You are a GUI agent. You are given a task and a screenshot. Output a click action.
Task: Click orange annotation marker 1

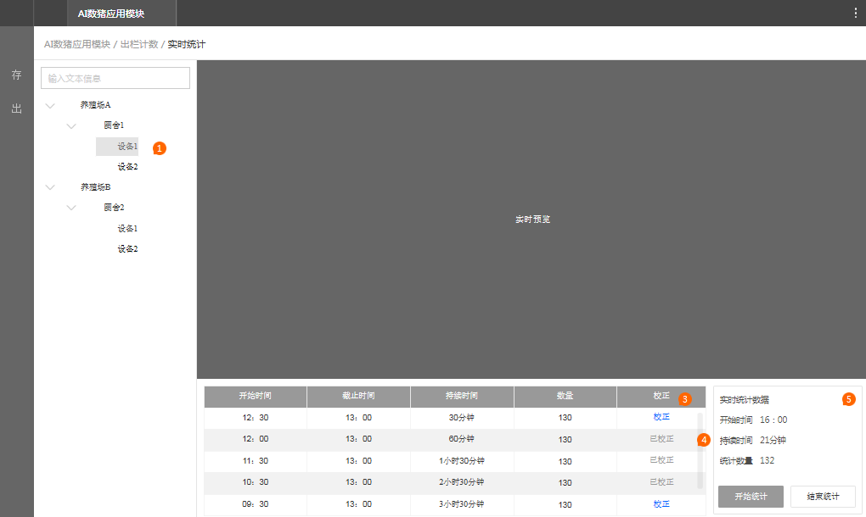coord(159,148)
